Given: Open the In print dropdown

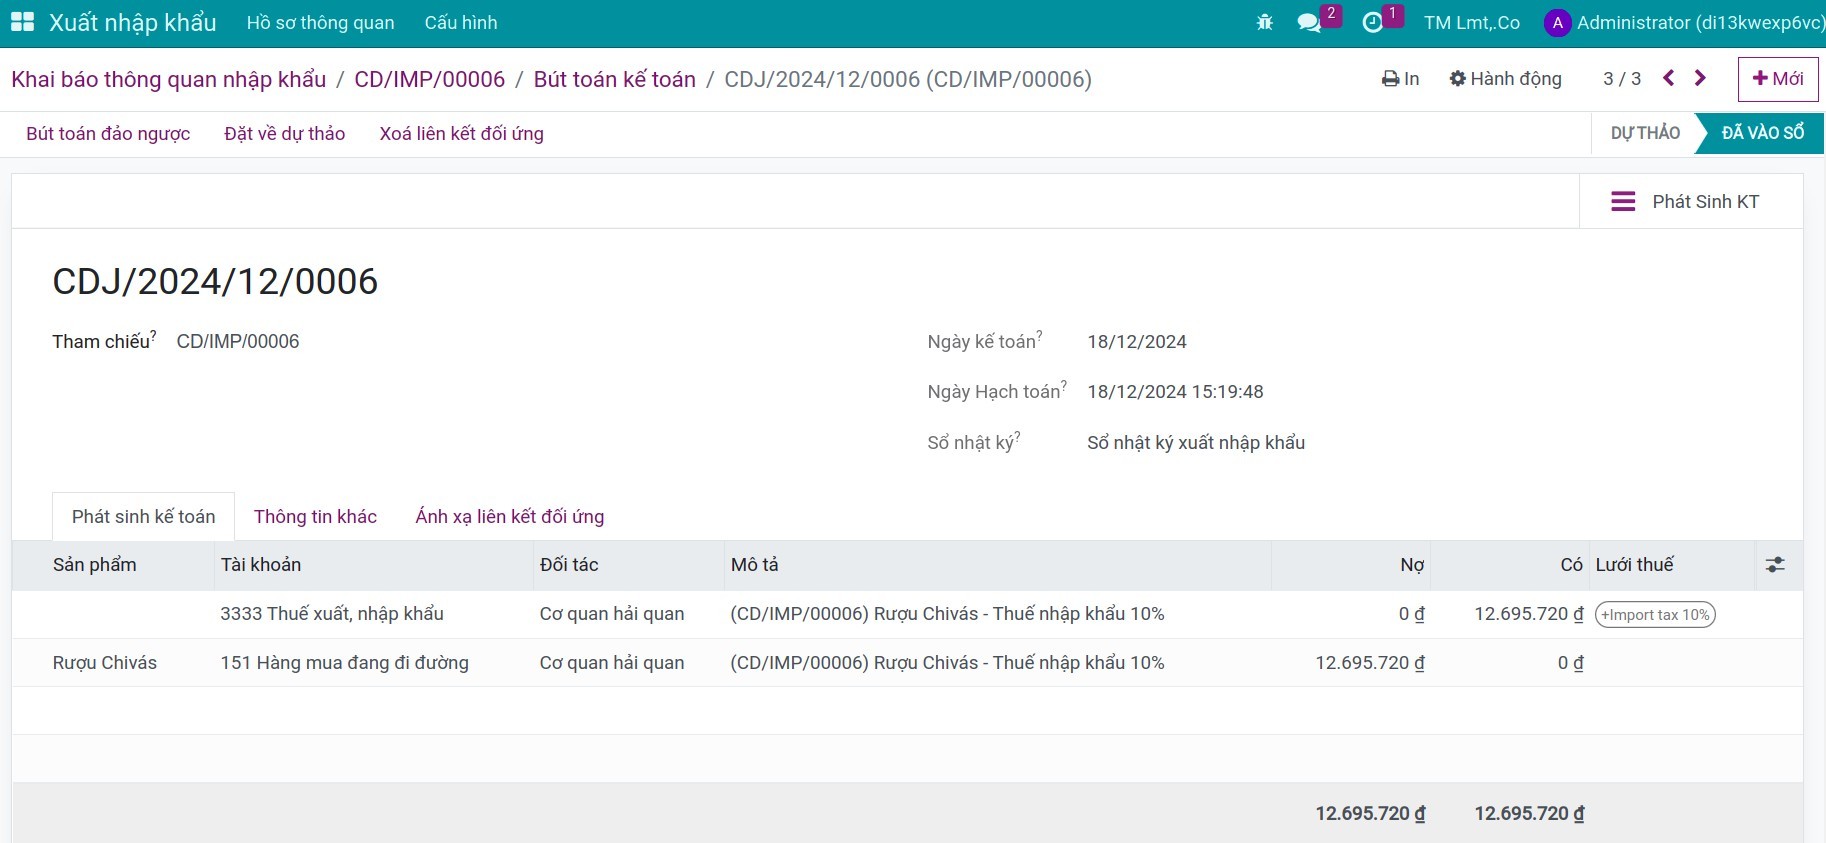Looking at the screenshot, I should click(1400, 79).
